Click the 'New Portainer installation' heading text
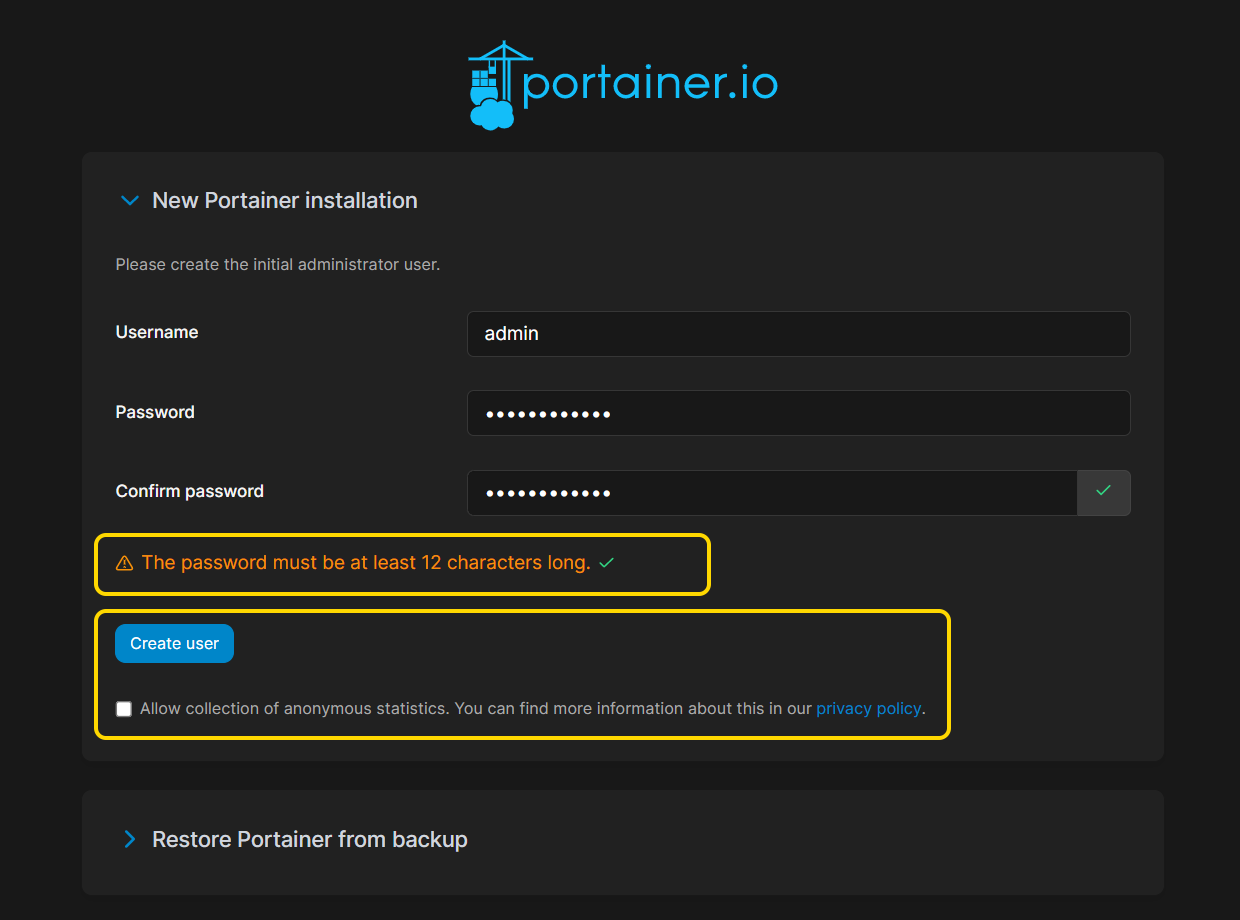The image size is (1240, 920). 285,201
